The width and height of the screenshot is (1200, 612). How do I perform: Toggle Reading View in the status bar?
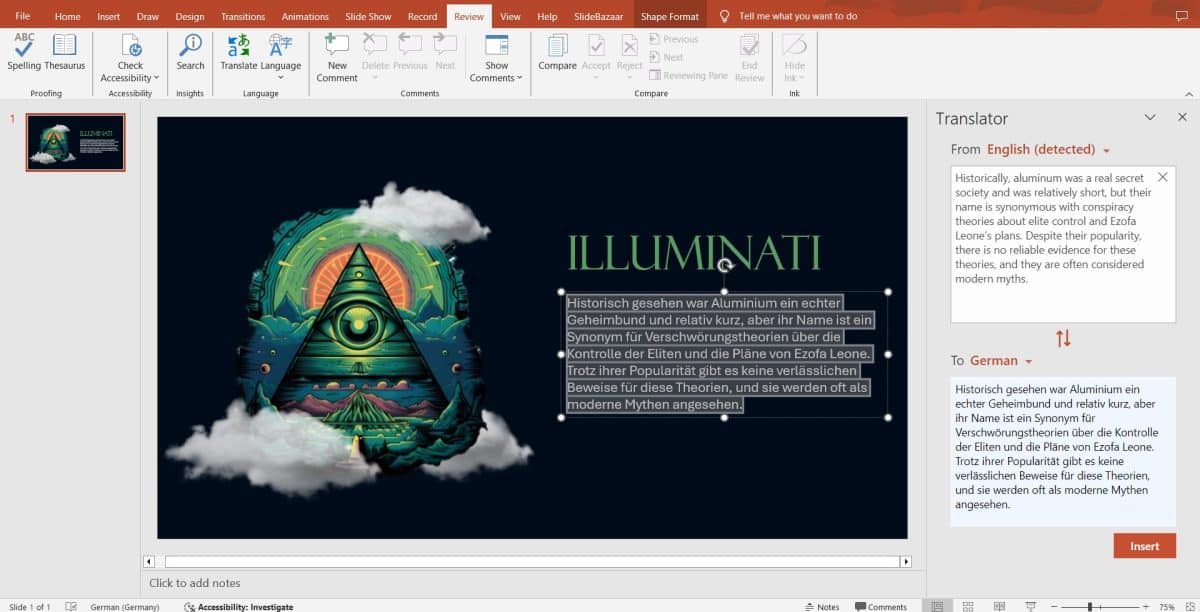pyautogui.click(x=998, y=606)
